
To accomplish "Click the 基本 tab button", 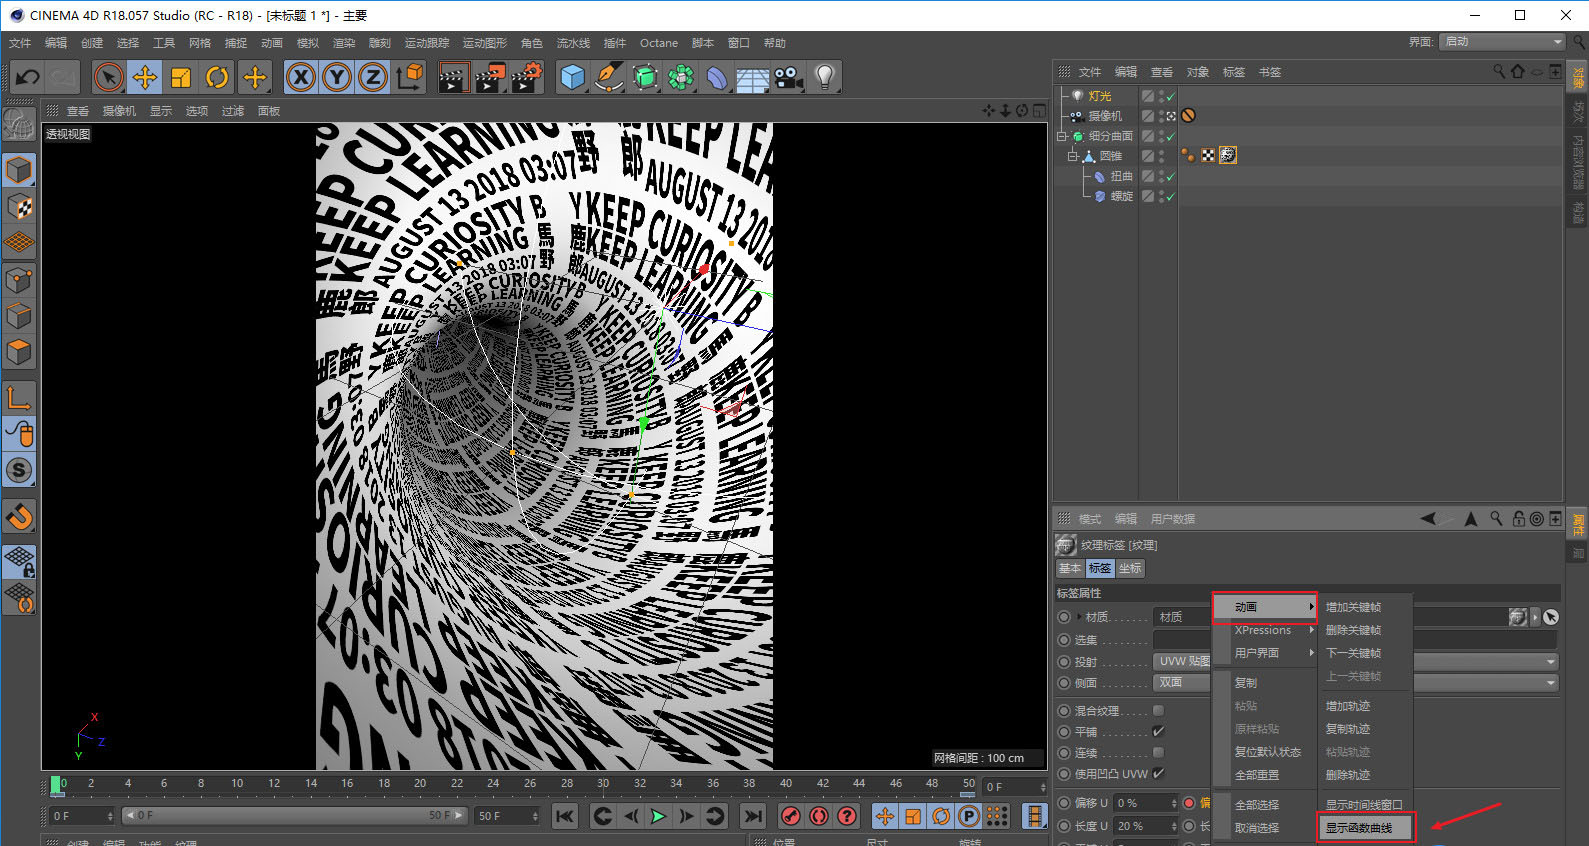I will coord(1070,568).
